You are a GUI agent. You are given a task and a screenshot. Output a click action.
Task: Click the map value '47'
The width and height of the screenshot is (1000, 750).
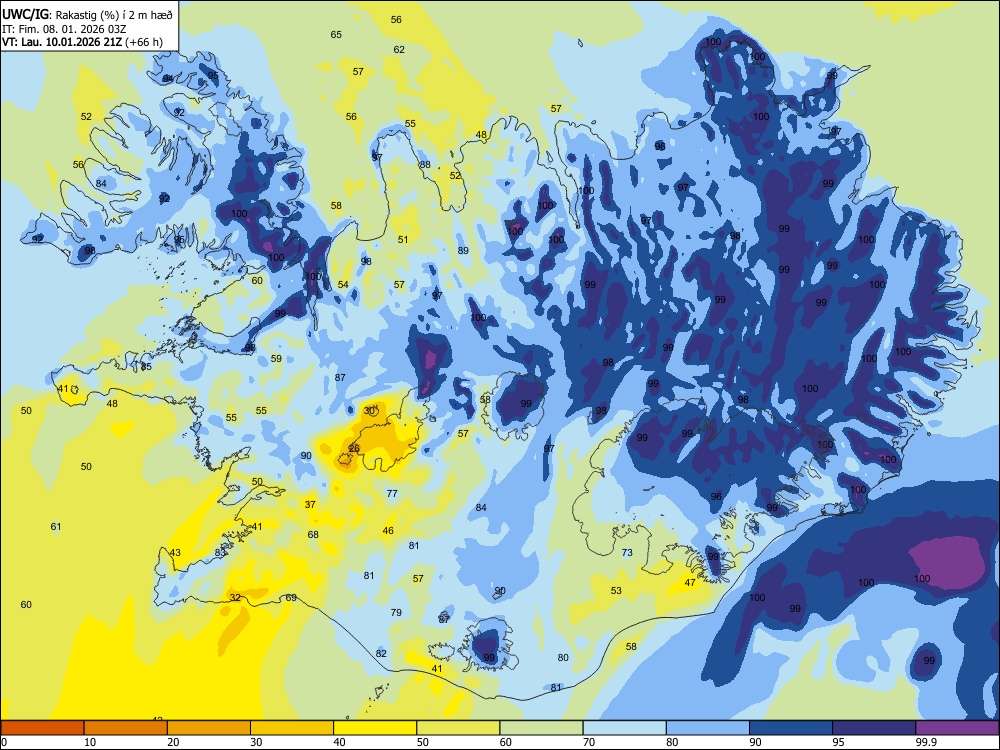click(690, 582)
